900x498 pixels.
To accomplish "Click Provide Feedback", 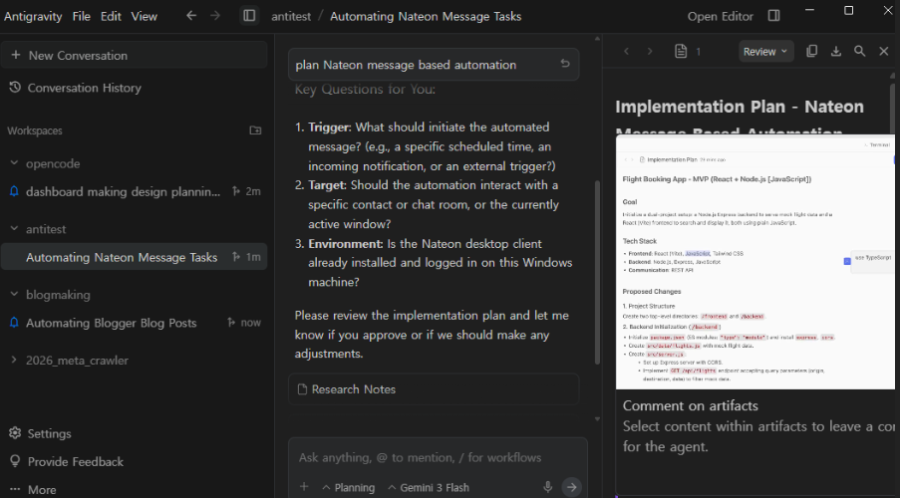I will point(67,461).
